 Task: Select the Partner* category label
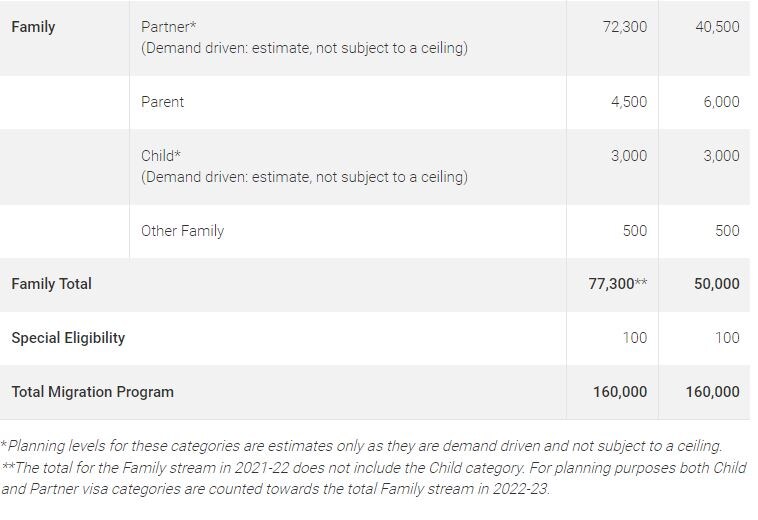(x=168, y=27)
